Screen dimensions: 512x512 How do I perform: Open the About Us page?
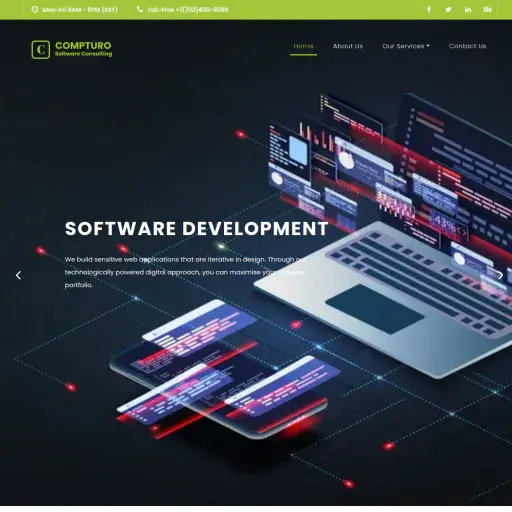pos(348,46)
